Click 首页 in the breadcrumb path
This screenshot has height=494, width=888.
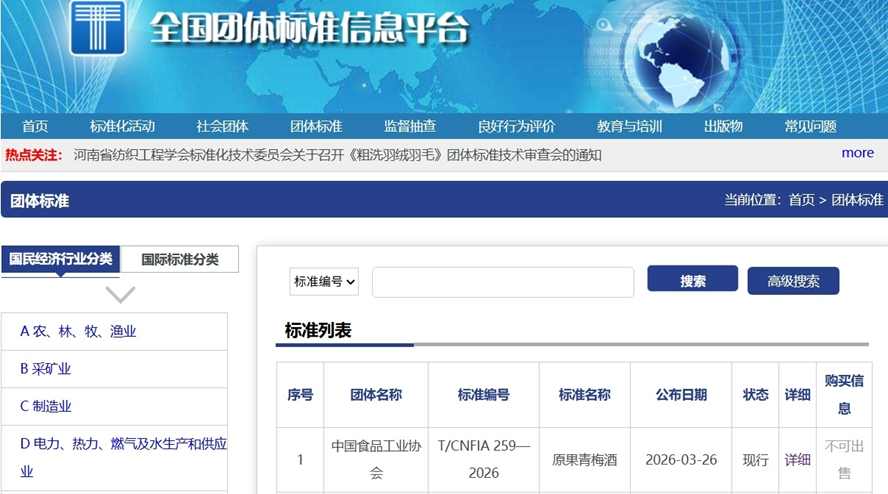click(801, 200)
